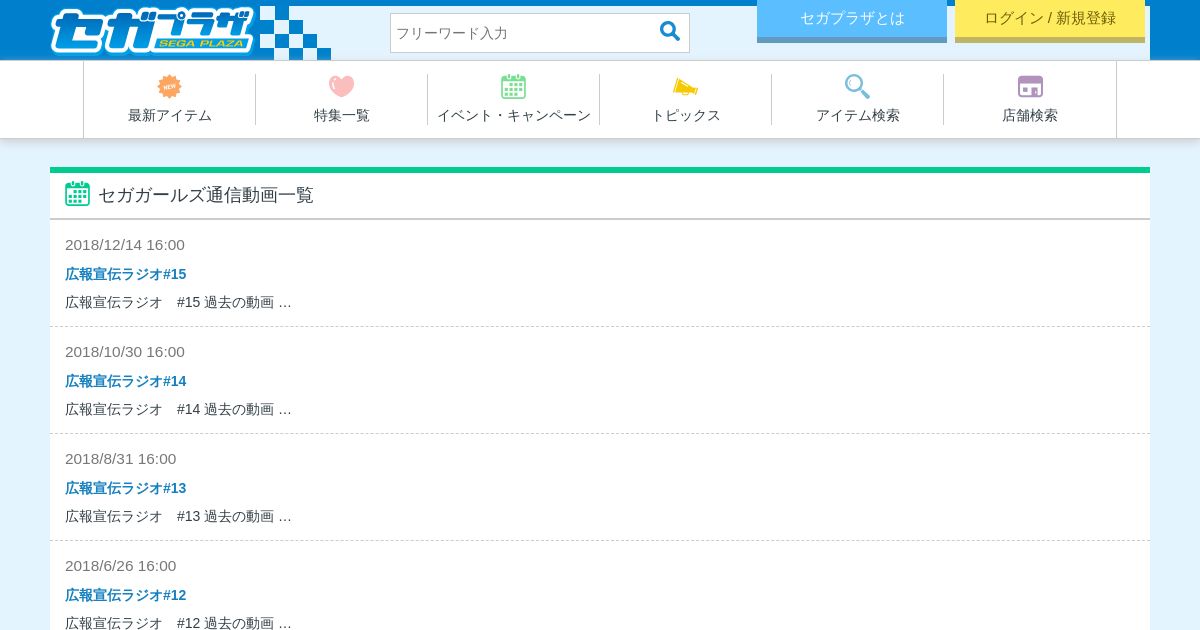Click the magnifier search button icon
This screenshot has height=630, width=1200.
pyautogui.click(x=670, y=31)
